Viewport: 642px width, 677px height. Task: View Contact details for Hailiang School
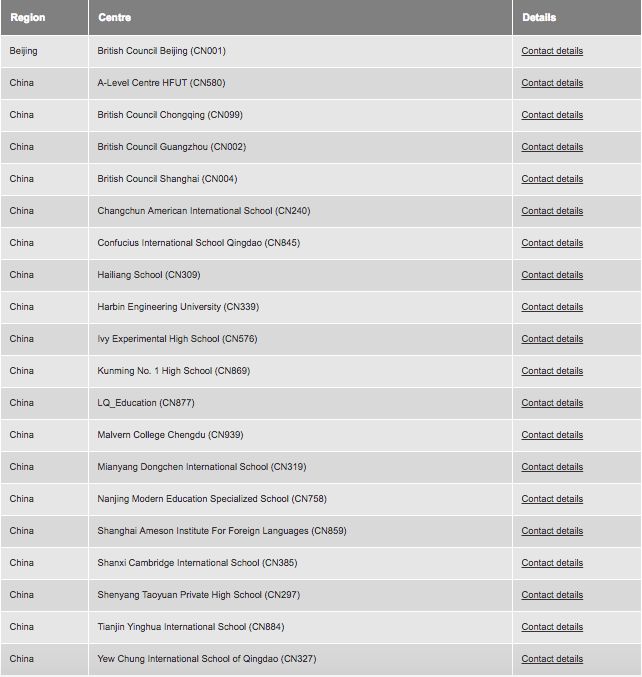tap(552, 275)
